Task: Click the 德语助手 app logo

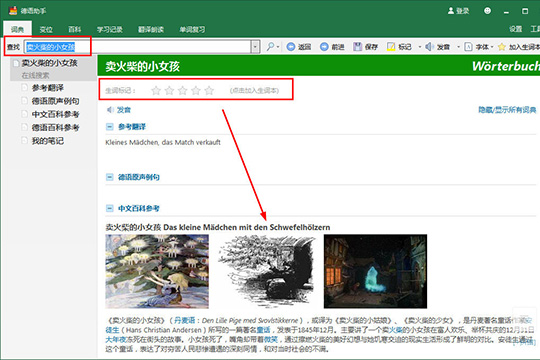Action: coord(13,10)
